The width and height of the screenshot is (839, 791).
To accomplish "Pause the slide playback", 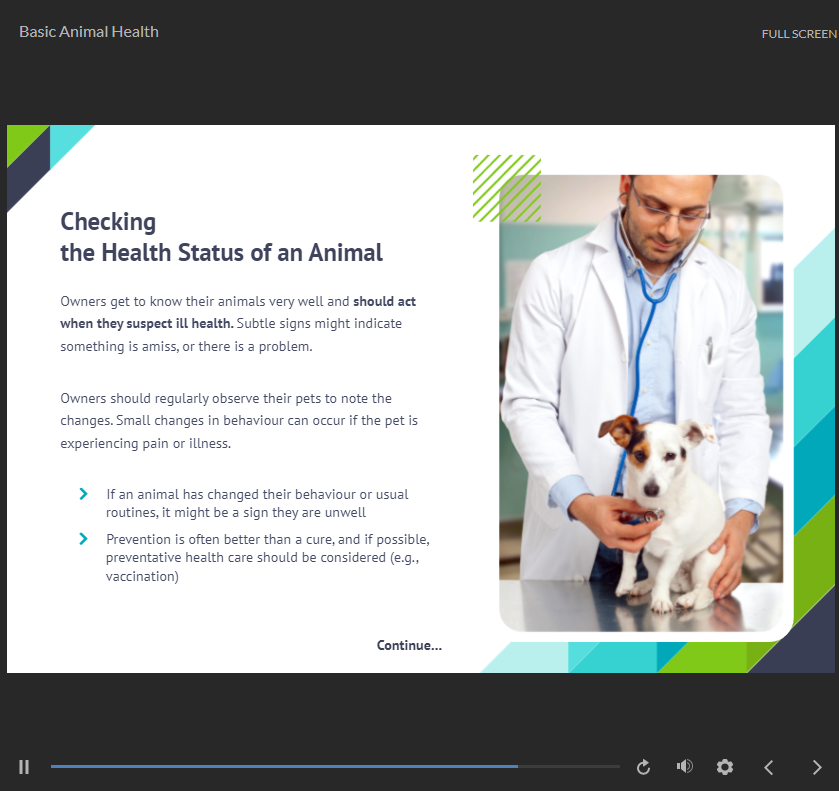I will pyautogui.click(x=24, y=767).
